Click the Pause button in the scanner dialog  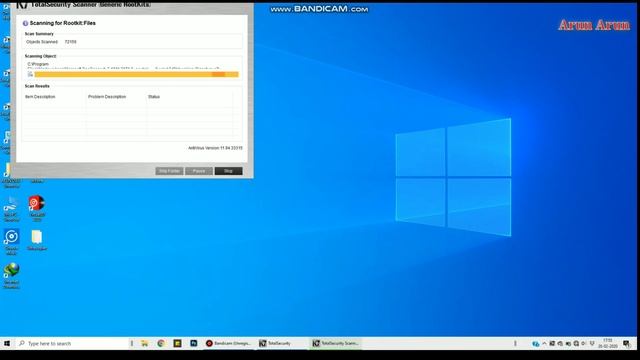(199, 171)
